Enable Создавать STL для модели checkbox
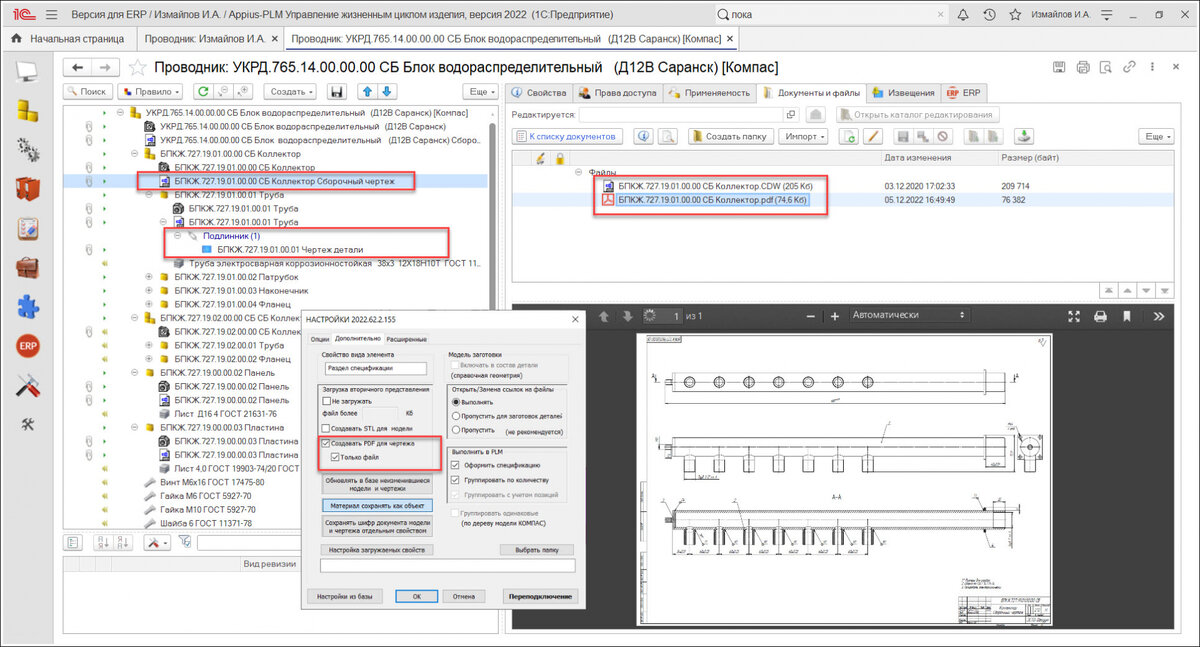This screenshot has height=647, width=1200. (x=326, y=428)
